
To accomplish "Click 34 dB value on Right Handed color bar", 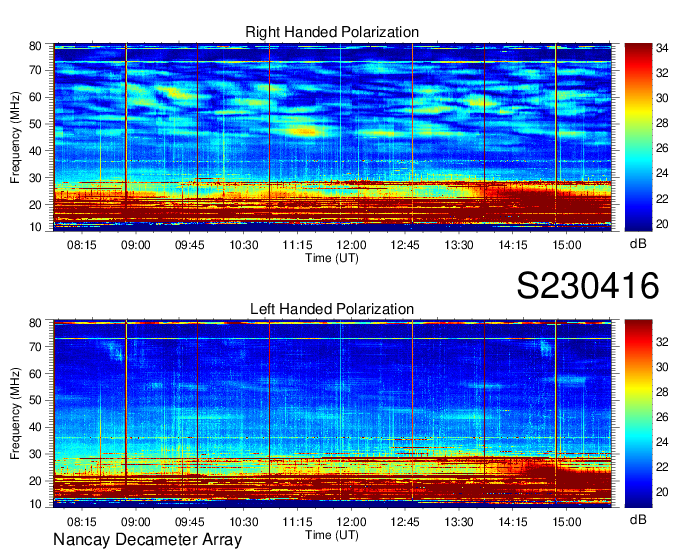I will (662, 48).
